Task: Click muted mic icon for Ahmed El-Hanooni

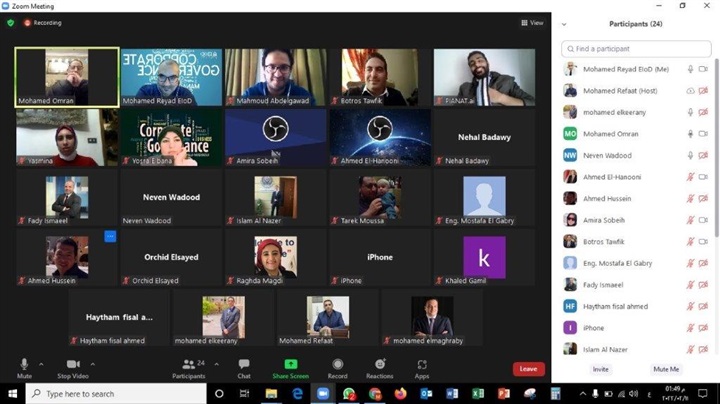Action: (x=690, y=177)
